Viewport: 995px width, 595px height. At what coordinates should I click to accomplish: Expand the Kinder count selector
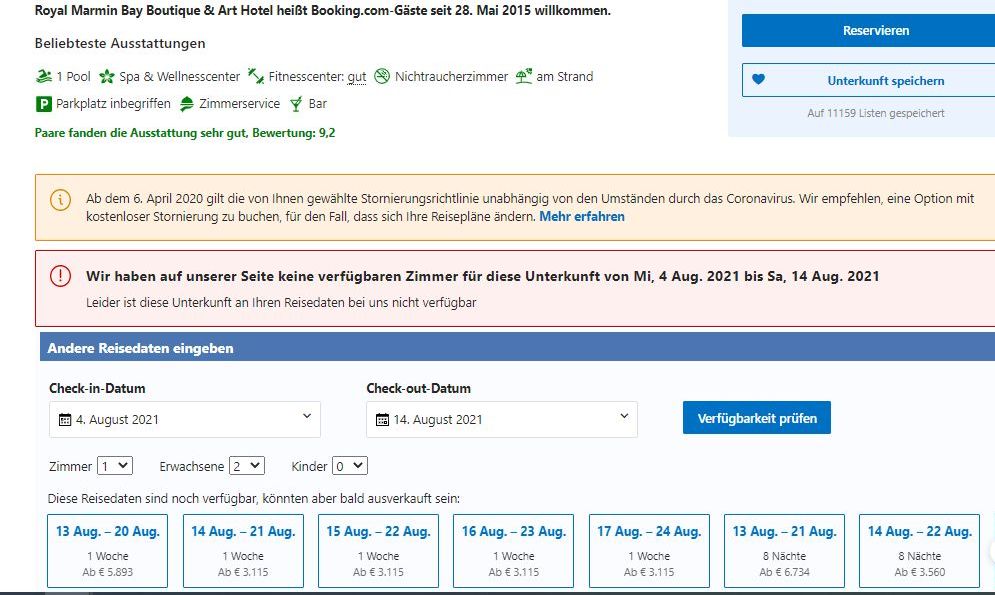pyautogui.click(x=350, y=466)
